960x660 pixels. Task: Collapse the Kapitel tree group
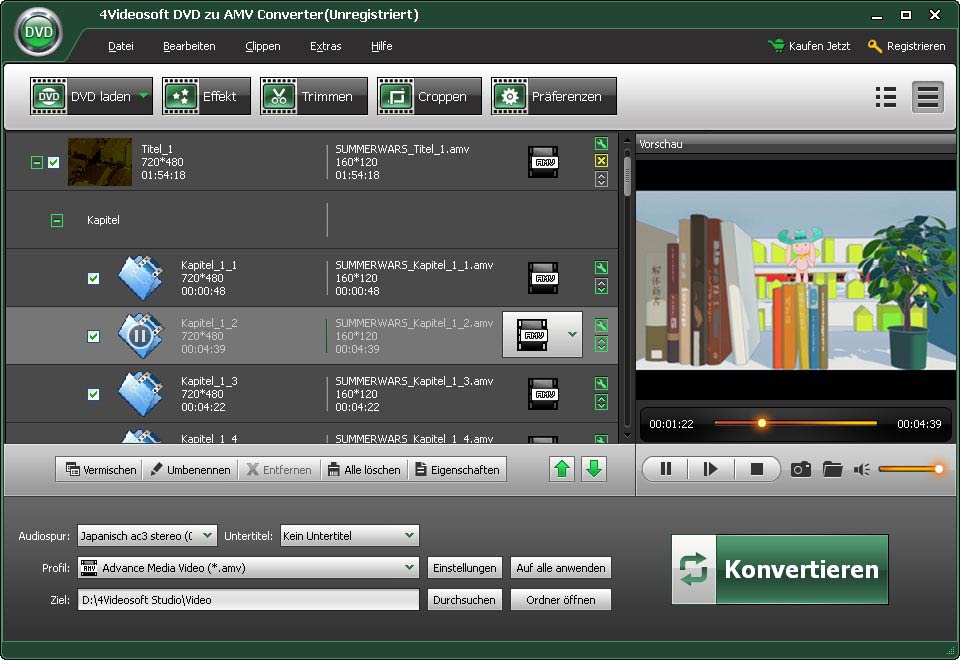tap(57, 220)
